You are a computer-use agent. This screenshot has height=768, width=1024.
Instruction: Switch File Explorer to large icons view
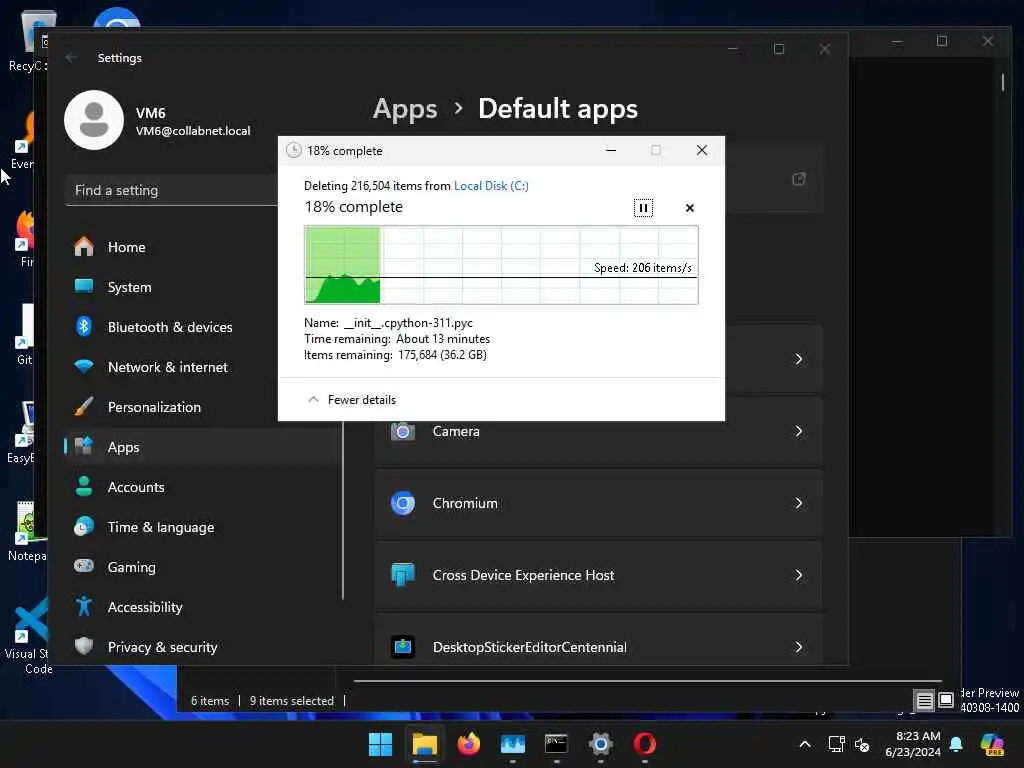946,701
